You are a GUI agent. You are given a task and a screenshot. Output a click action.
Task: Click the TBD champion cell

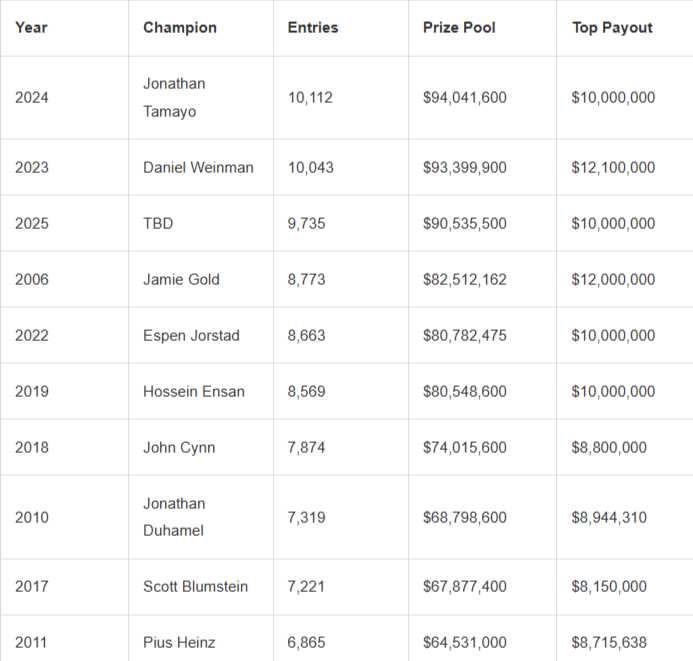[x=158, y=223]
